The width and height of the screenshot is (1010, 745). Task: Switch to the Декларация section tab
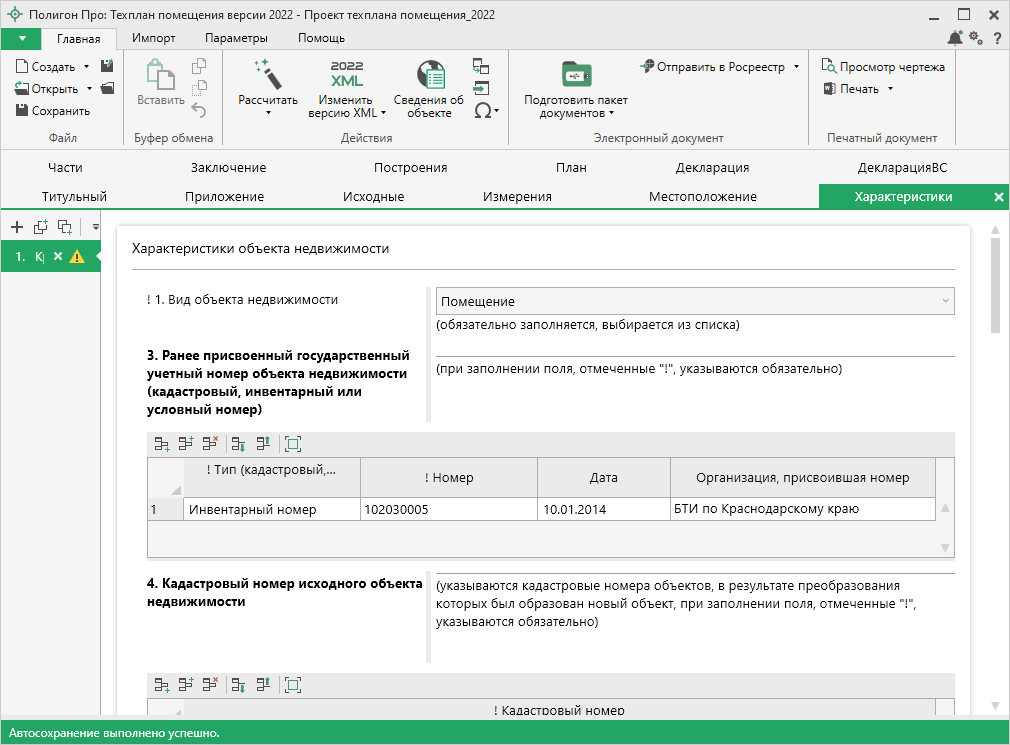point(712,168)
